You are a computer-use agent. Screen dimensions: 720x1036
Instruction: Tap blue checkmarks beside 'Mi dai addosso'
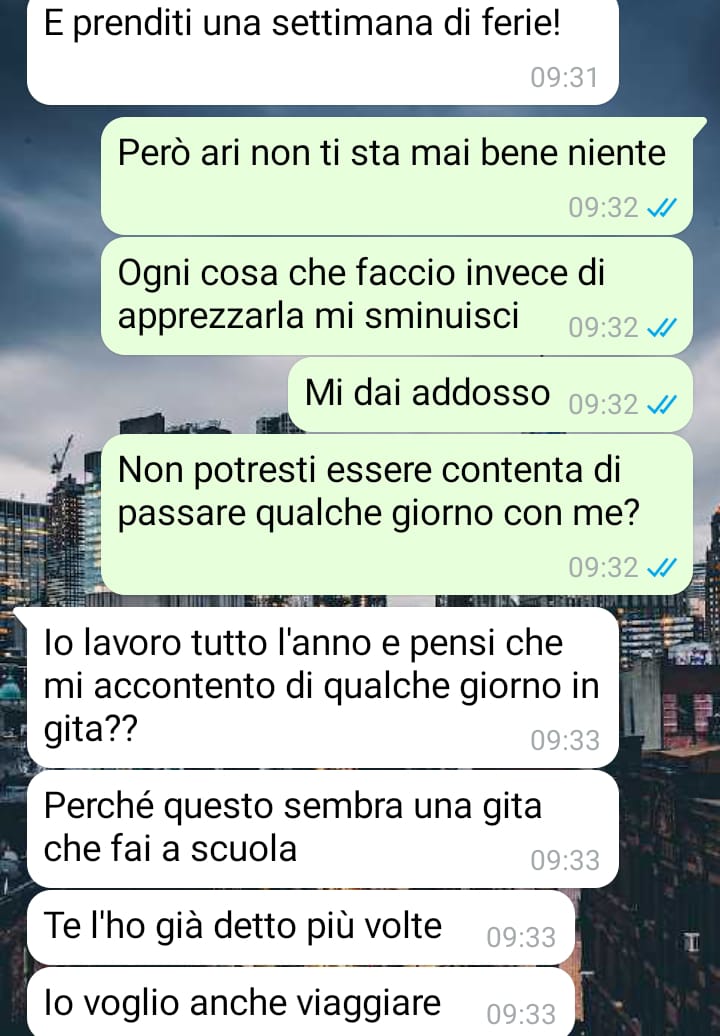coord(662,404)
